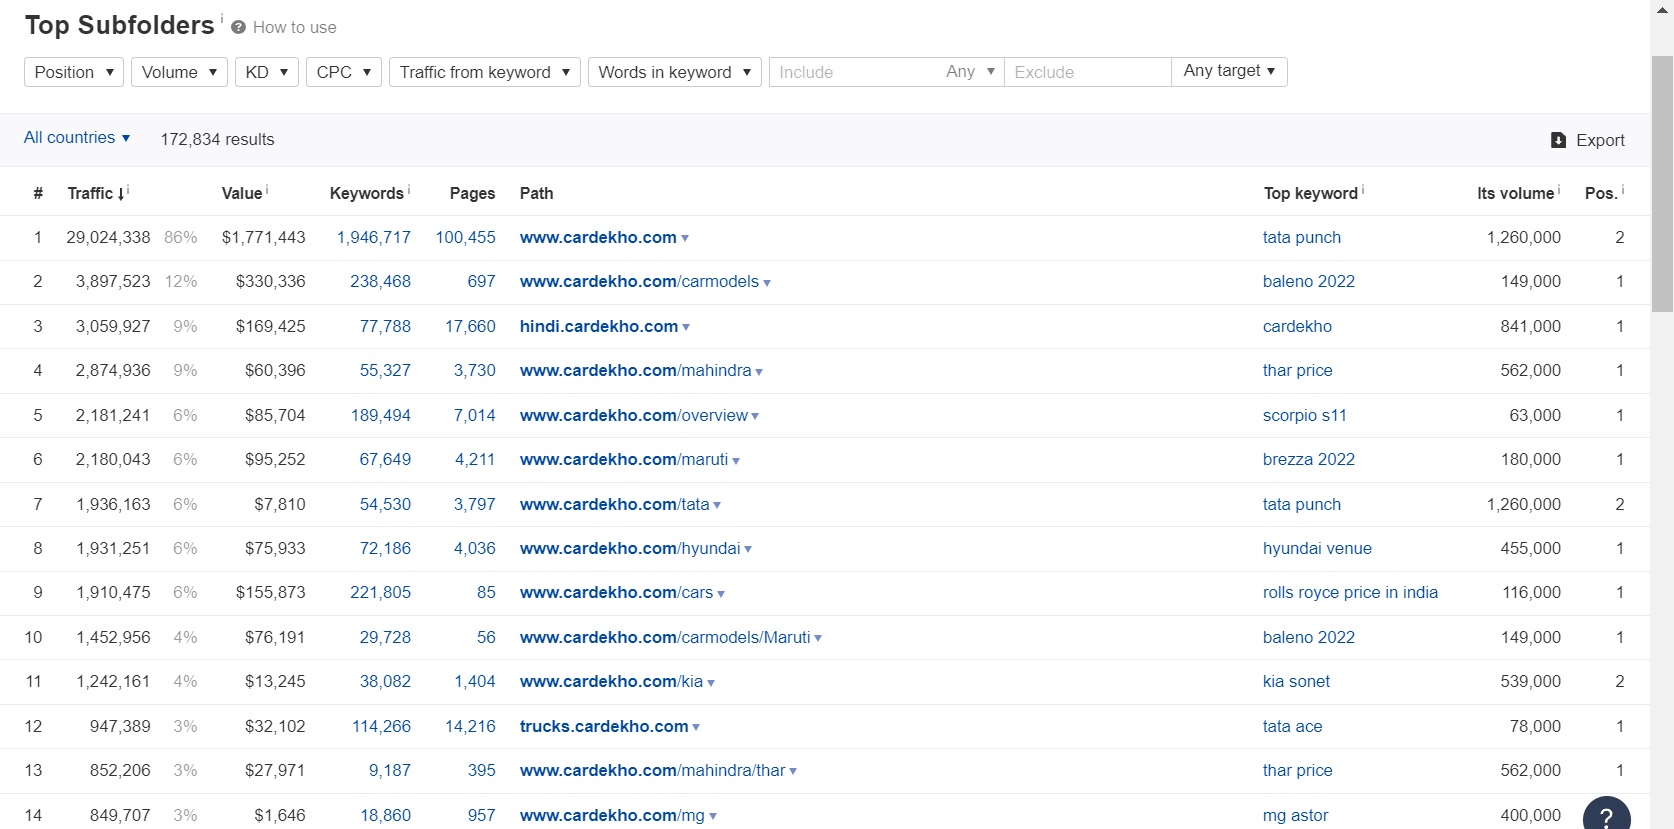Click the page vertical scrollbar thumb
The image size is (1674, 829).
(1662, 184)
